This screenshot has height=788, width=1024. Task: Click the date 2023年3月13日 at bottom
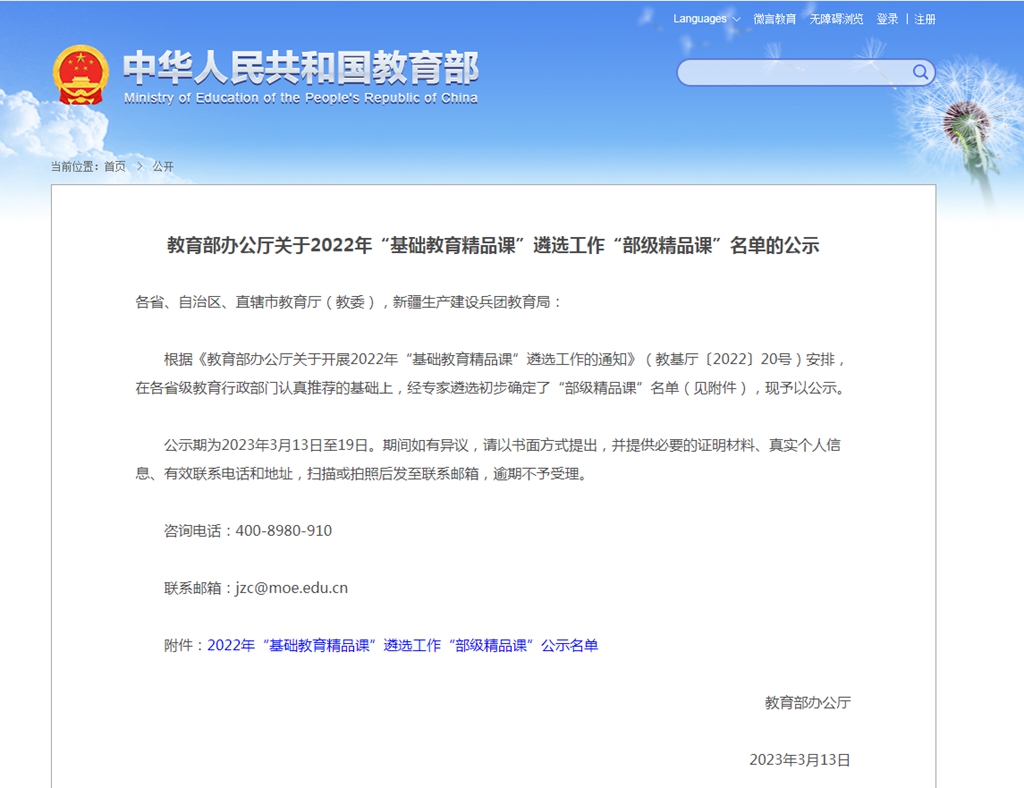[x=800, y=759]
